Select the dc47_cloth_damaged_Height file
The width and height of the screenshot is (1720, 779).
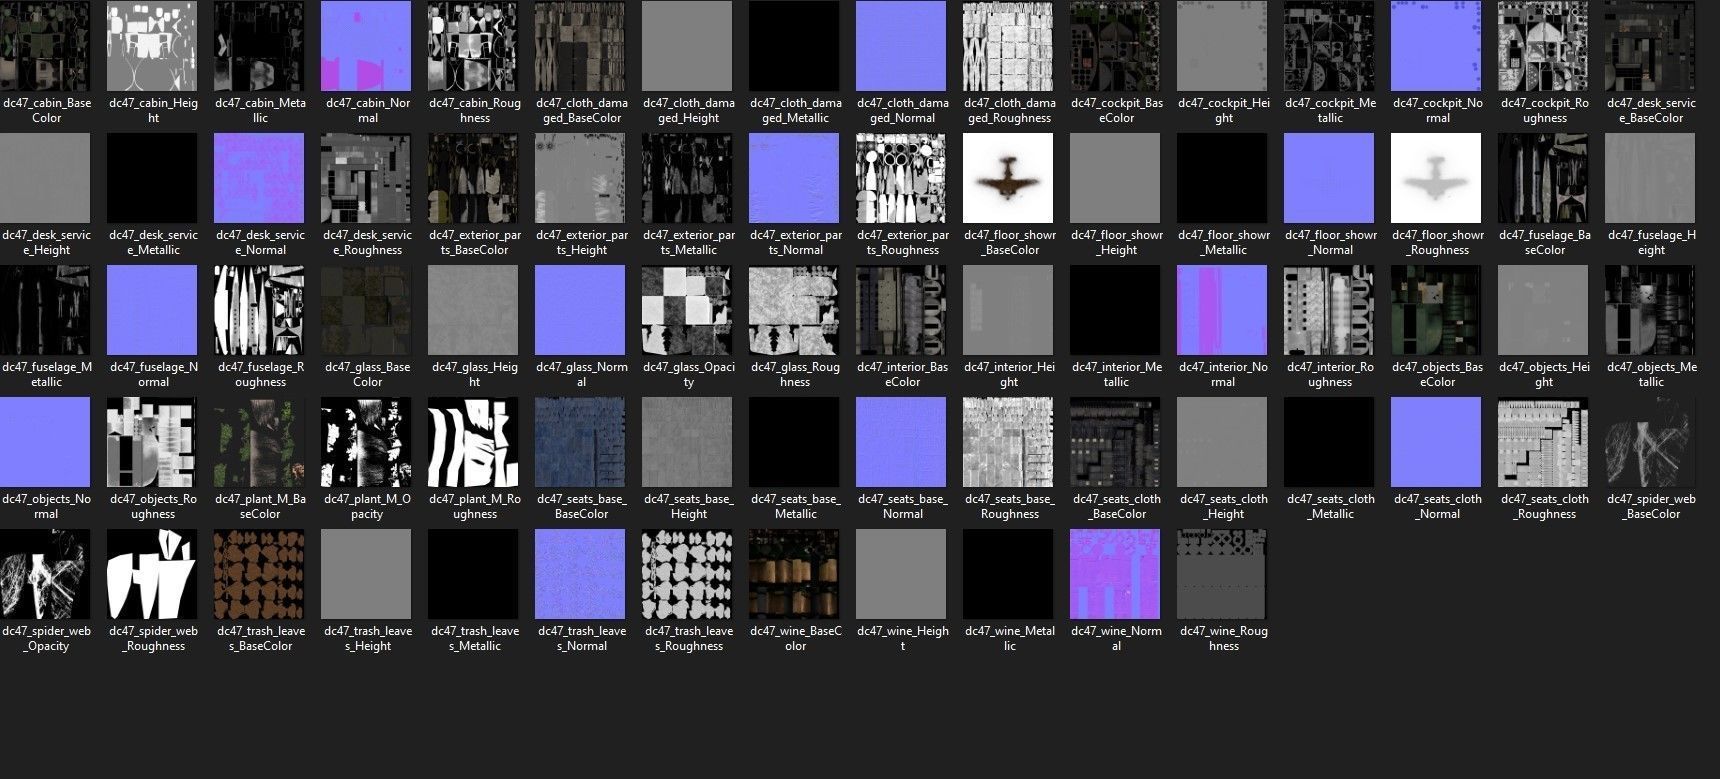pyautogui.click(x=688, y=46)
